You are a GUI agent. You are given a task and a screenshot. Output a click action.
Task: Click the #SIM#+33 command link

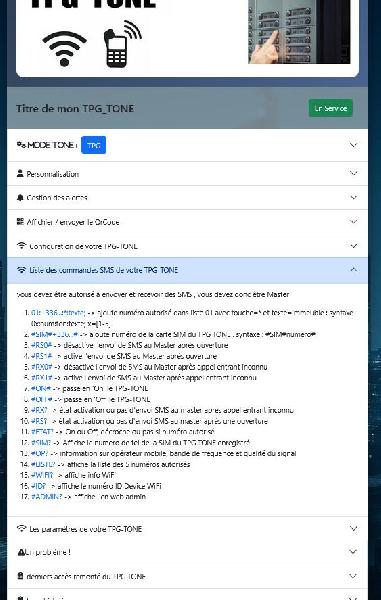[54, 334]
